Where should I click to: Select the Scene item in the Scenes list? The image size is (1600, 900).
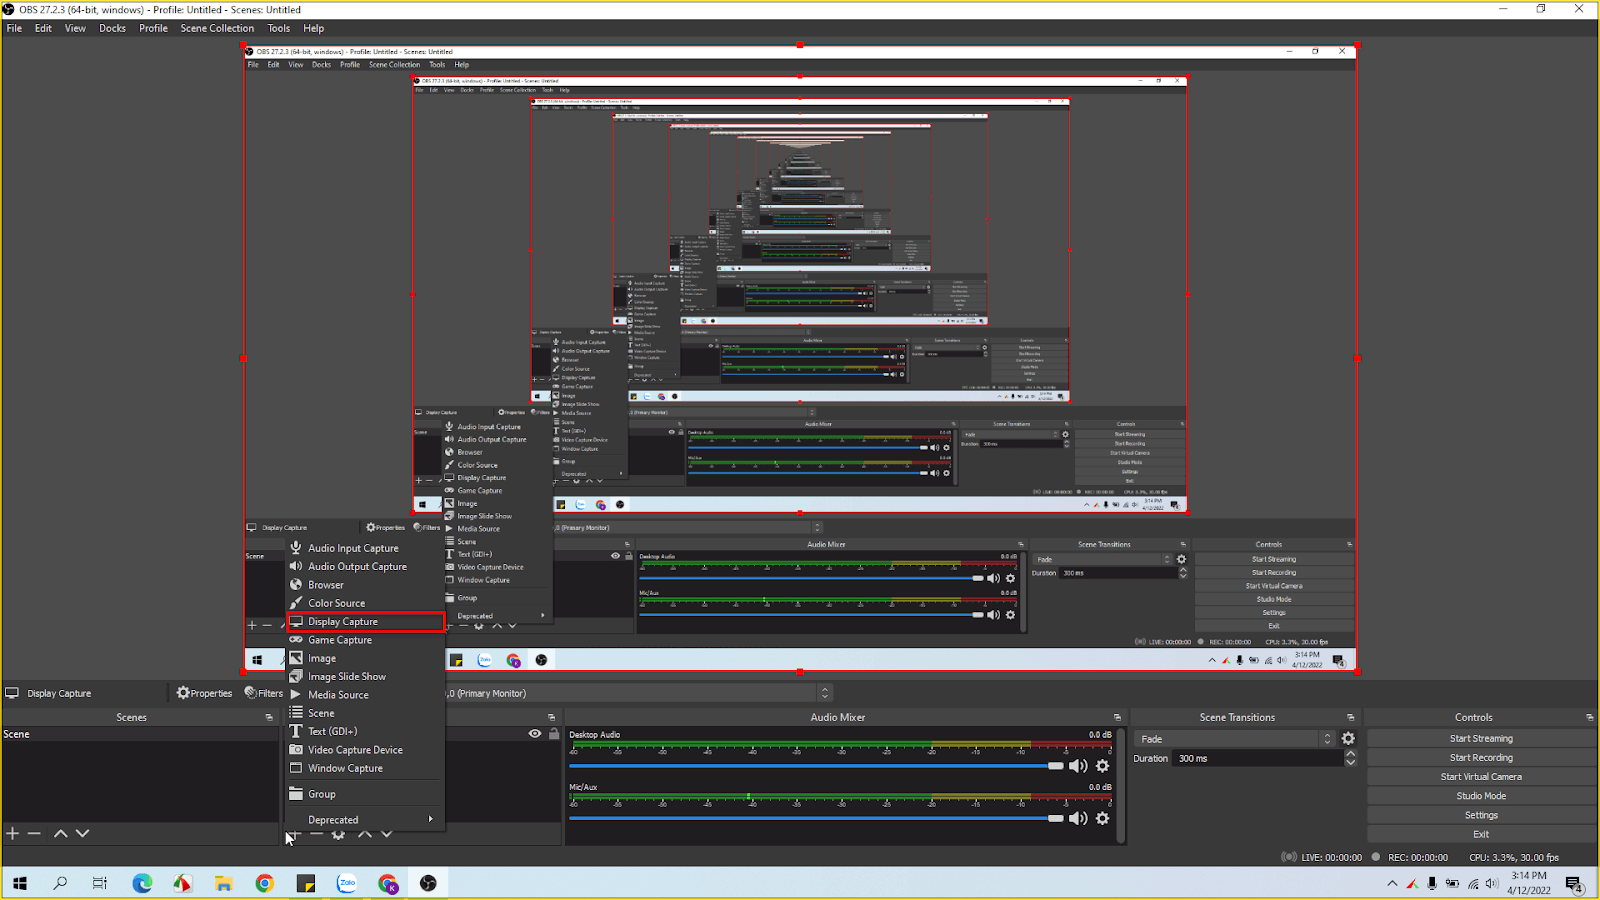(140, 734)
